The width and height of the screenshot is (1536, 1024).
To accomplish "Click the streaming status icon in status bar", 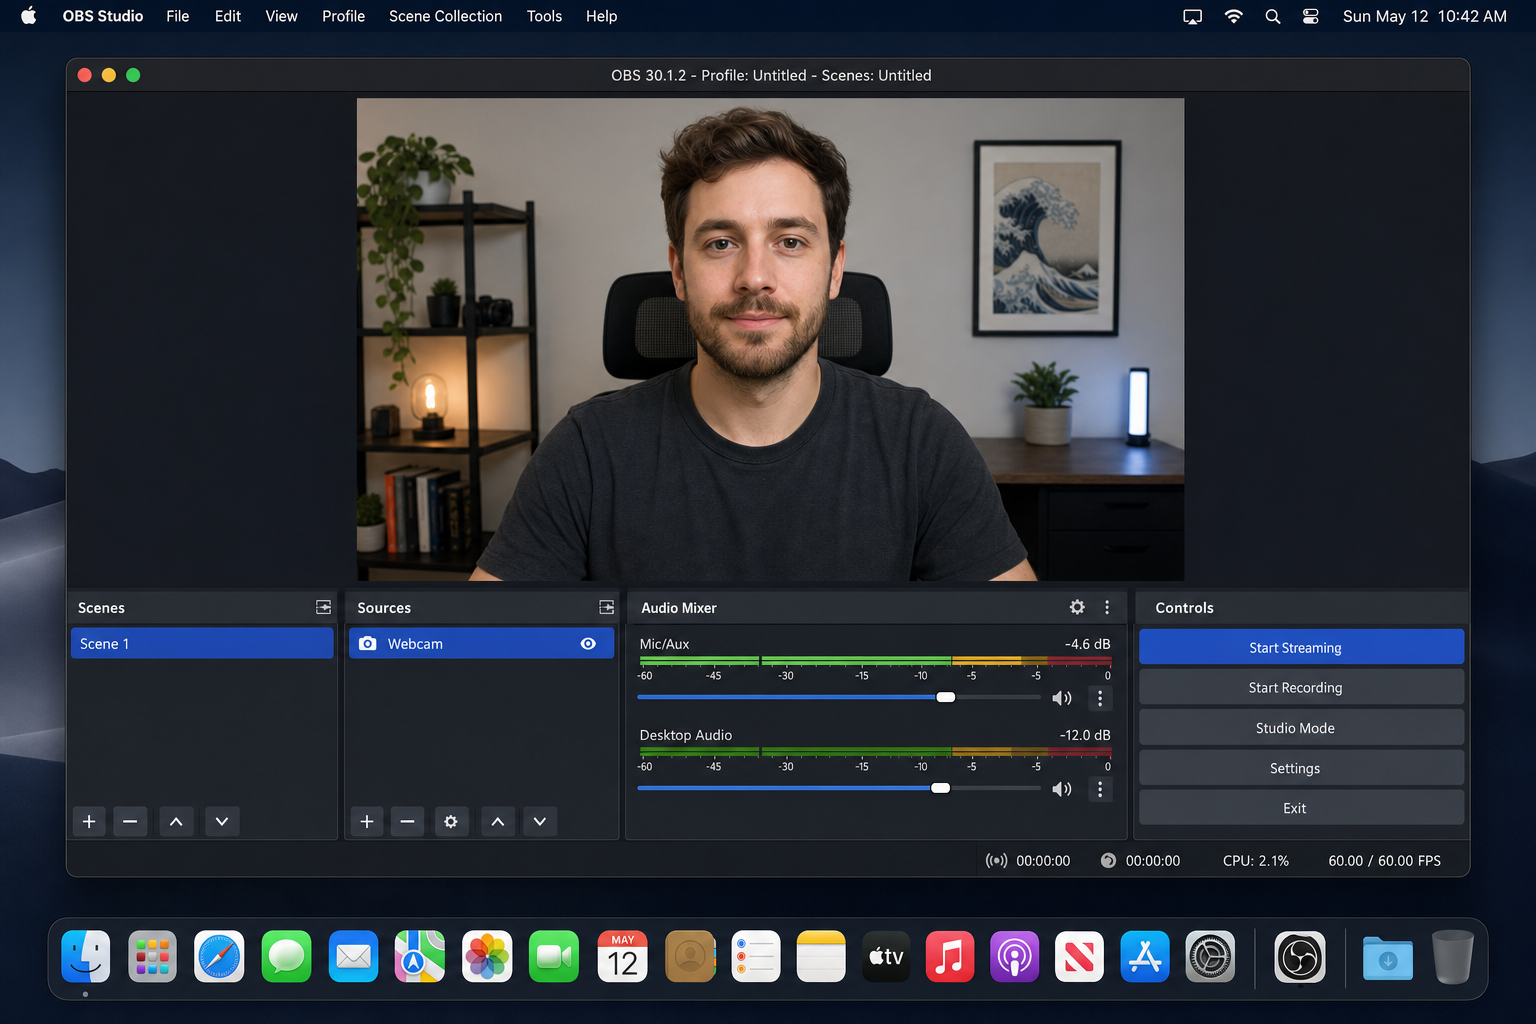I will (x=996, y=860).
